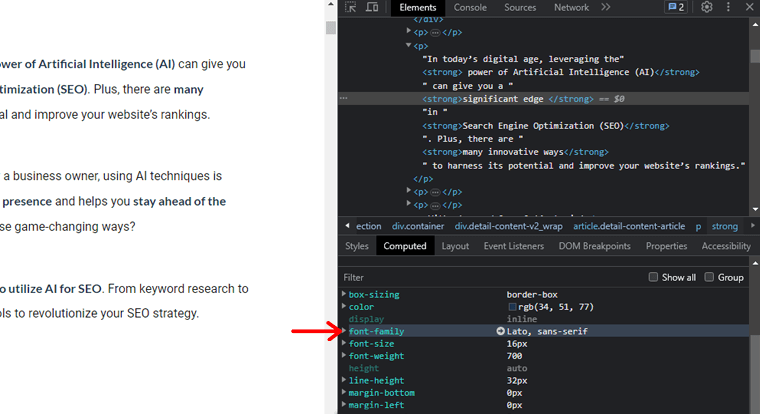The width and height of the screenshot is (760, 414).
Task: Expand the font-size property
Action: pos(344,343)
